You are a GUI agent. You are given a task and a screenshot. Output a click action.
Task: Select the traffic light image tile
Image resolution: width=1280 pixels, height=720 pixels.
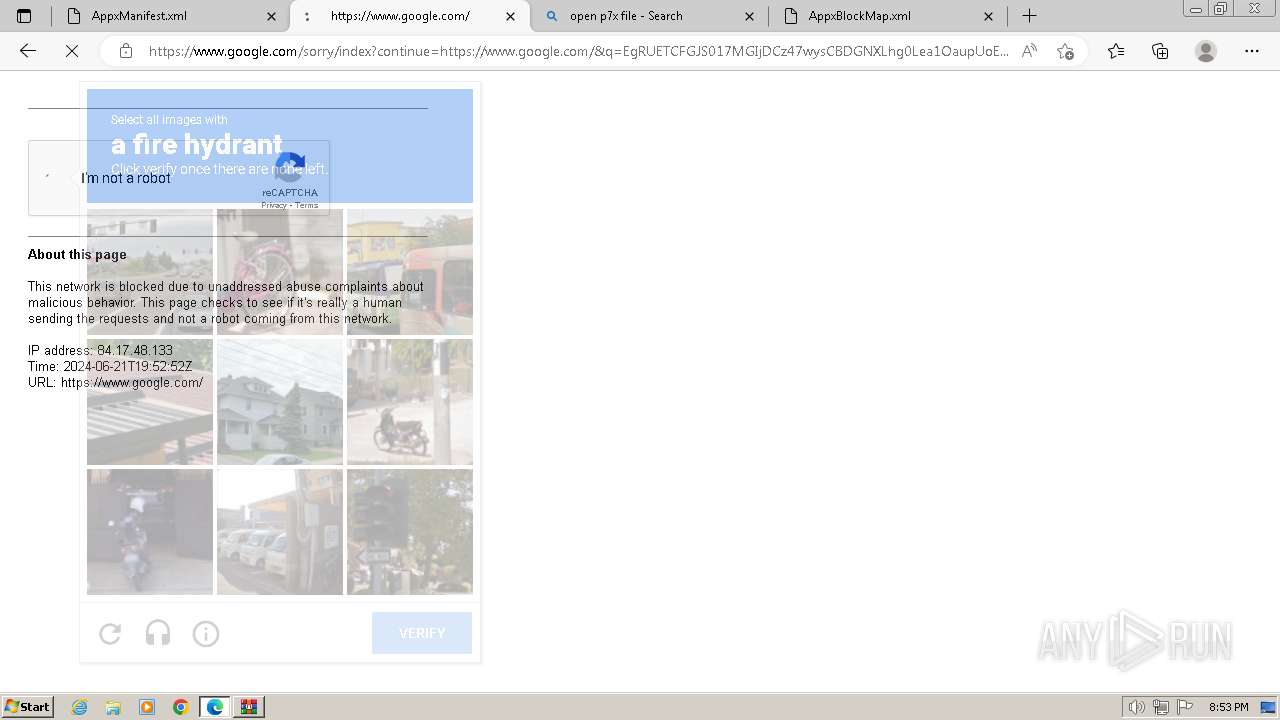(410, 532)
